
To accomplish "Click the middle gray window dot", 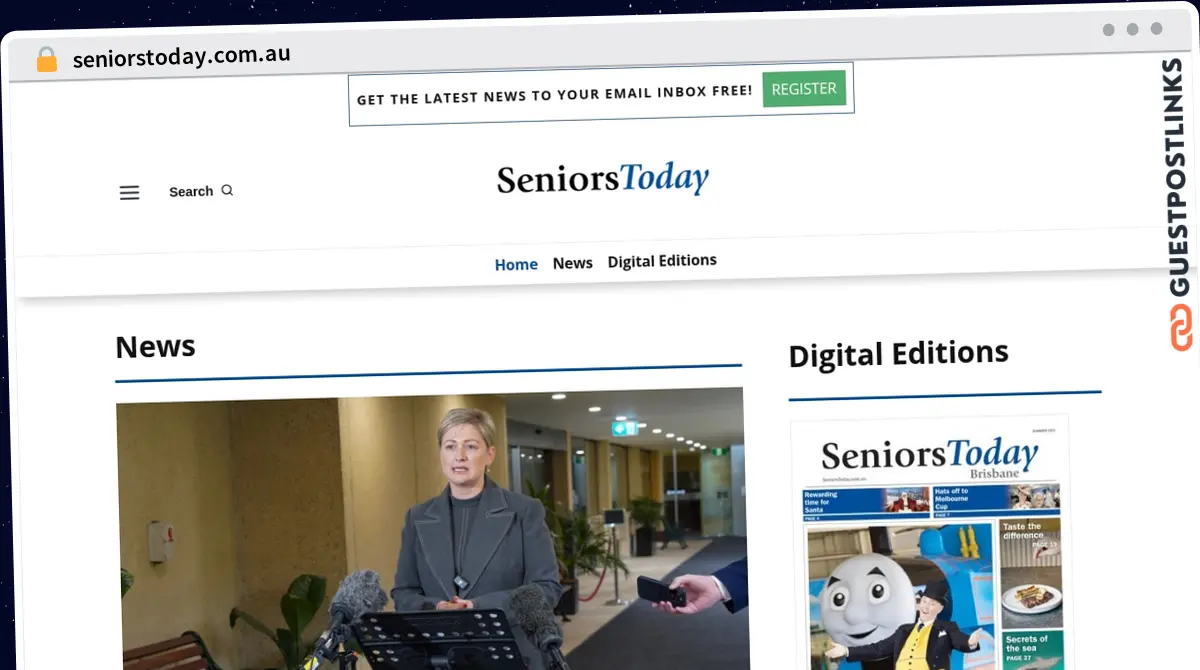I will coord(1133,30).
